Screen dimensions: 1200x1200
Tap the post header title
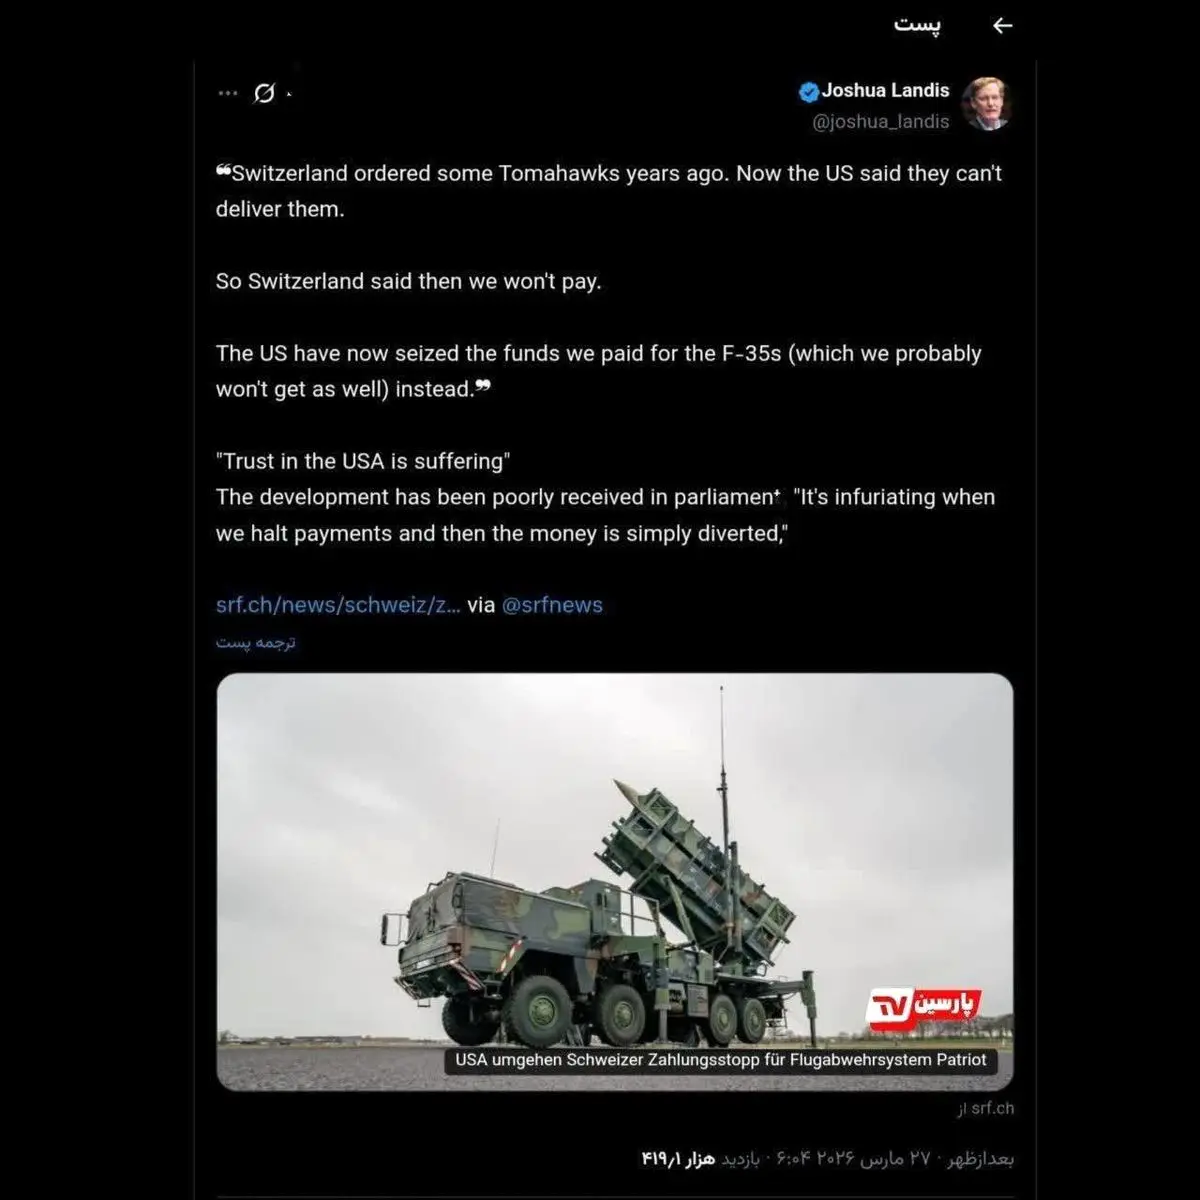pyautogui.click(x=917, y=26)
